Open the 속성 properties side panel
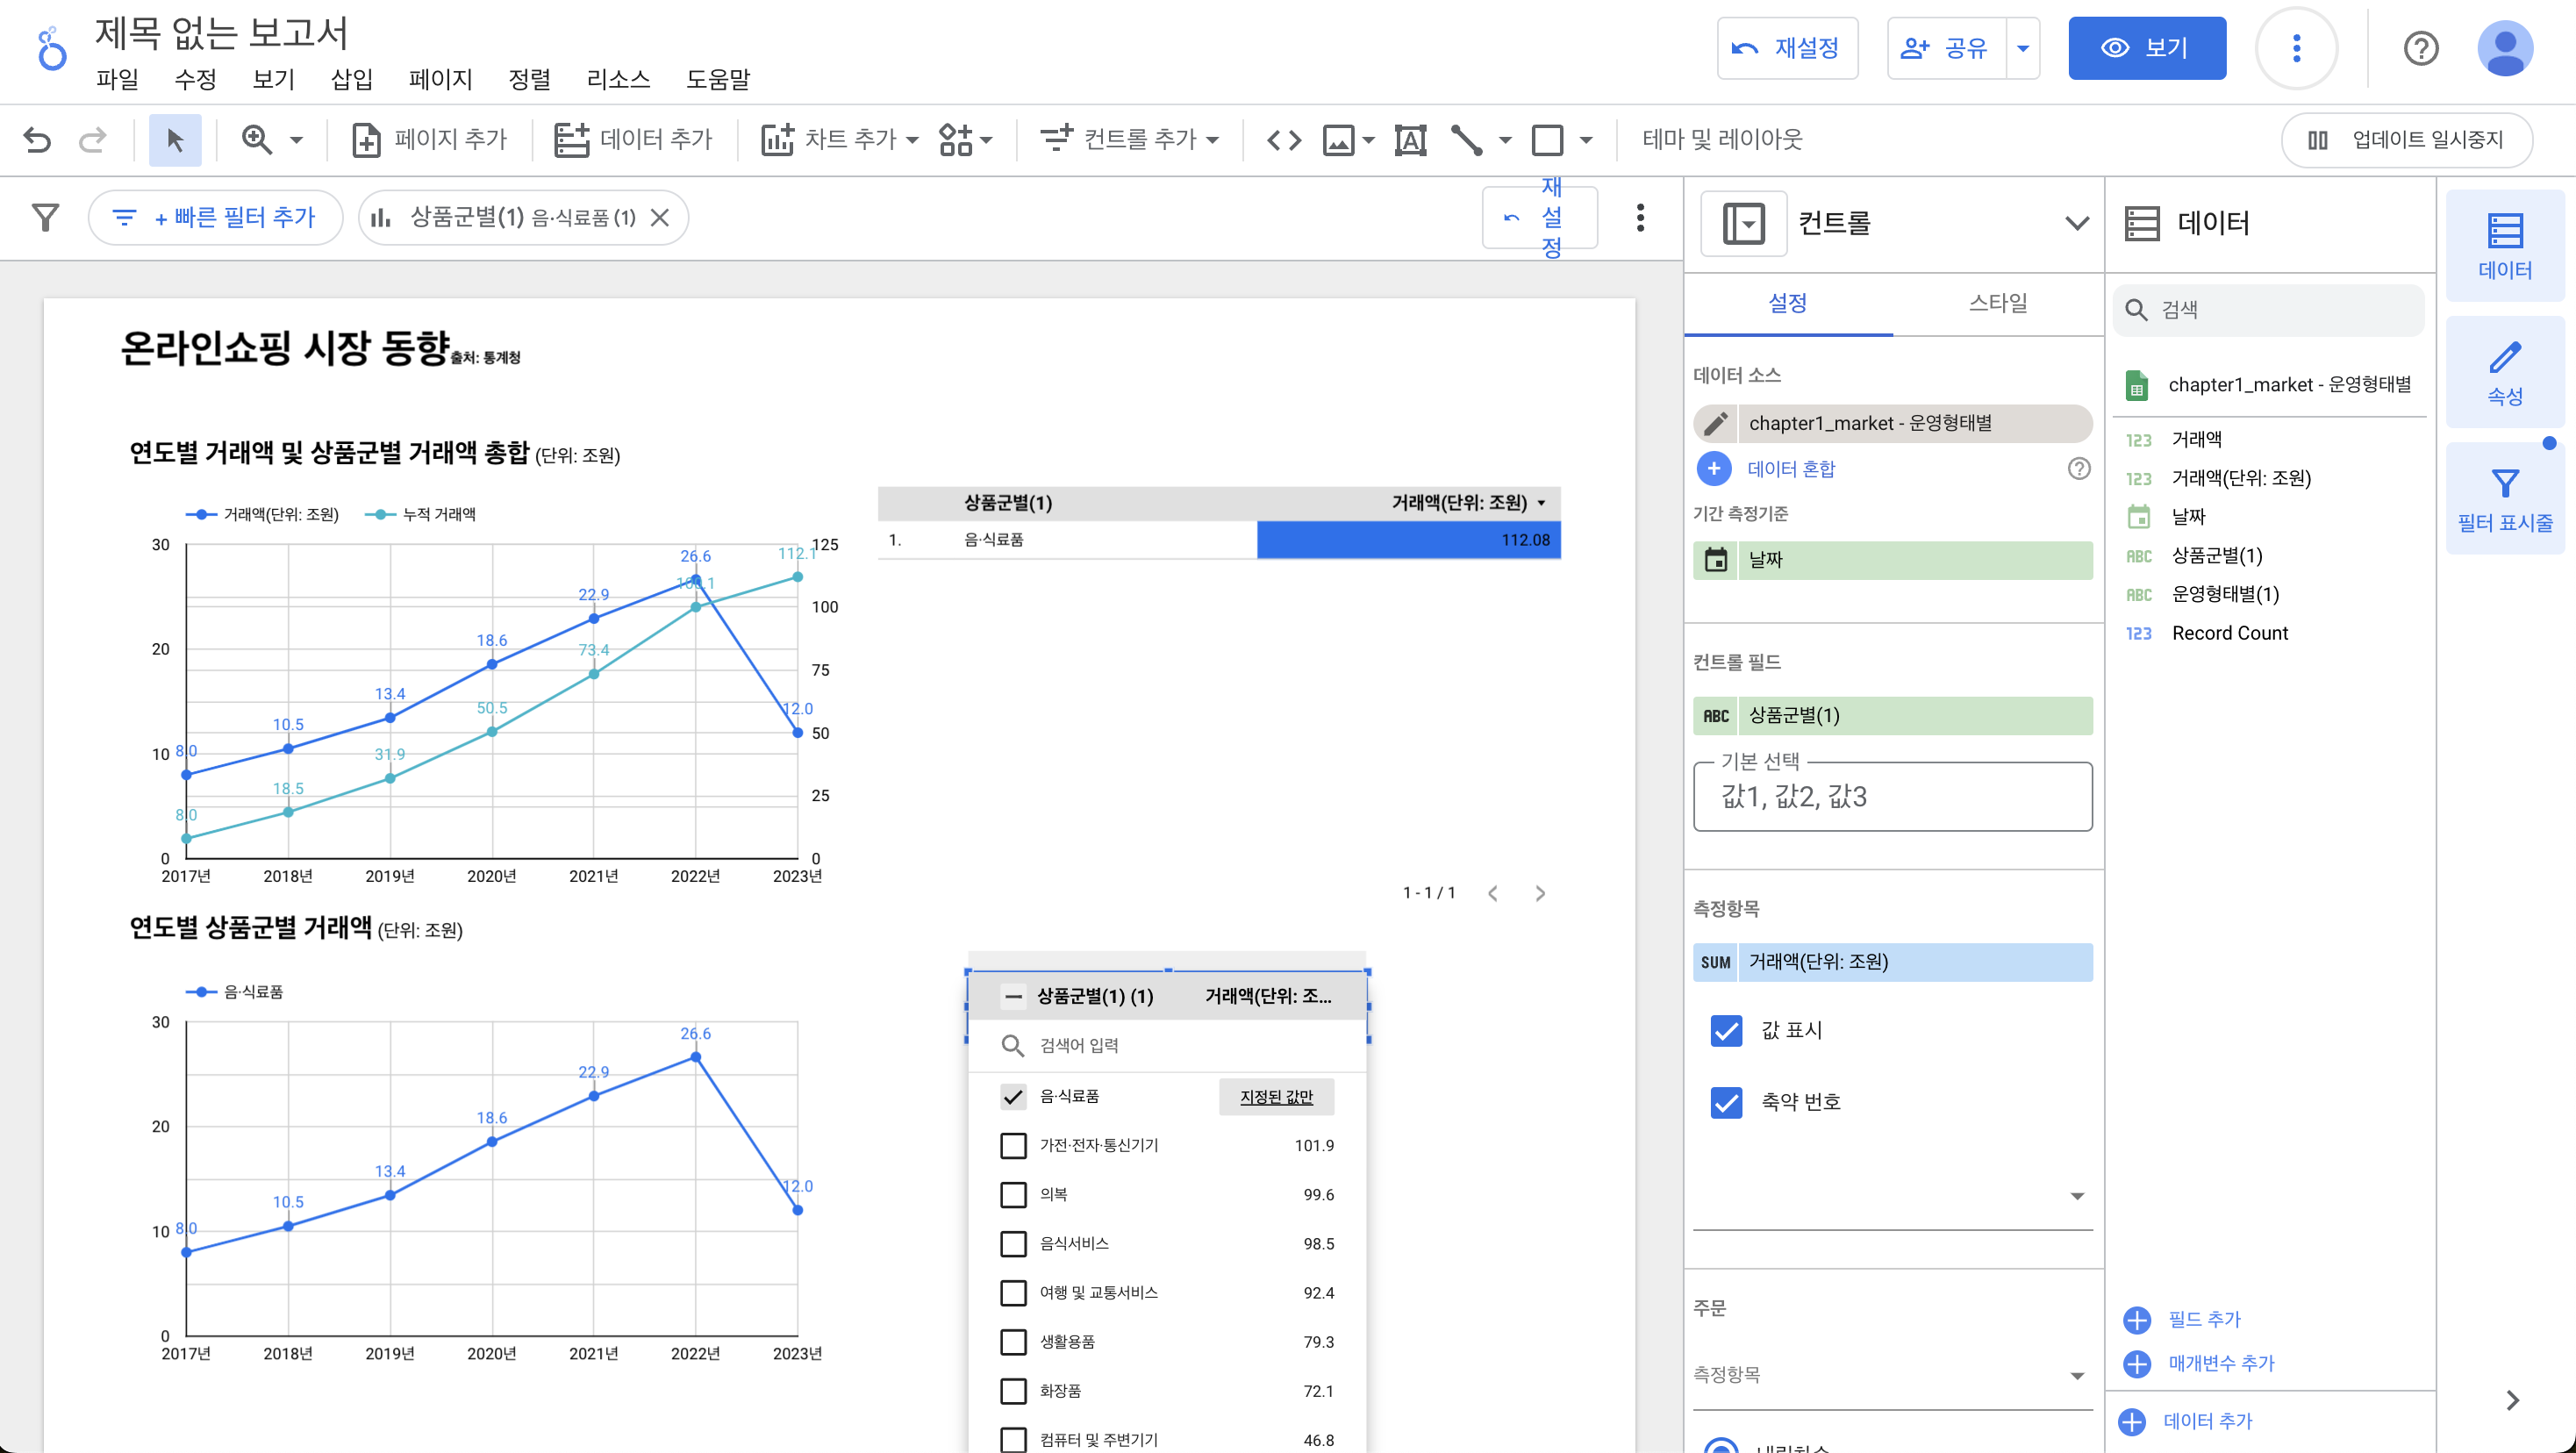Image resolution: width=2576 pixels, height=1453 pixels. pyautogui.click(x=2504, y=372)
